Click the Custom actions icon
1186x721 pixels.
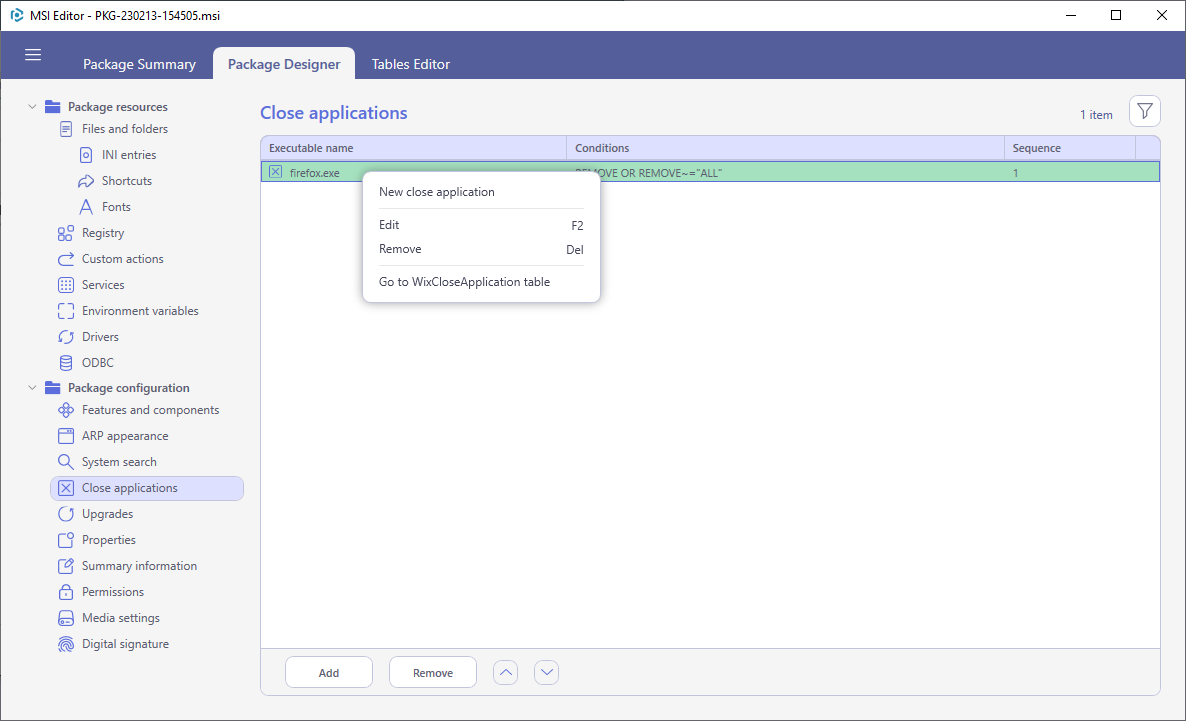click(66, 259)
